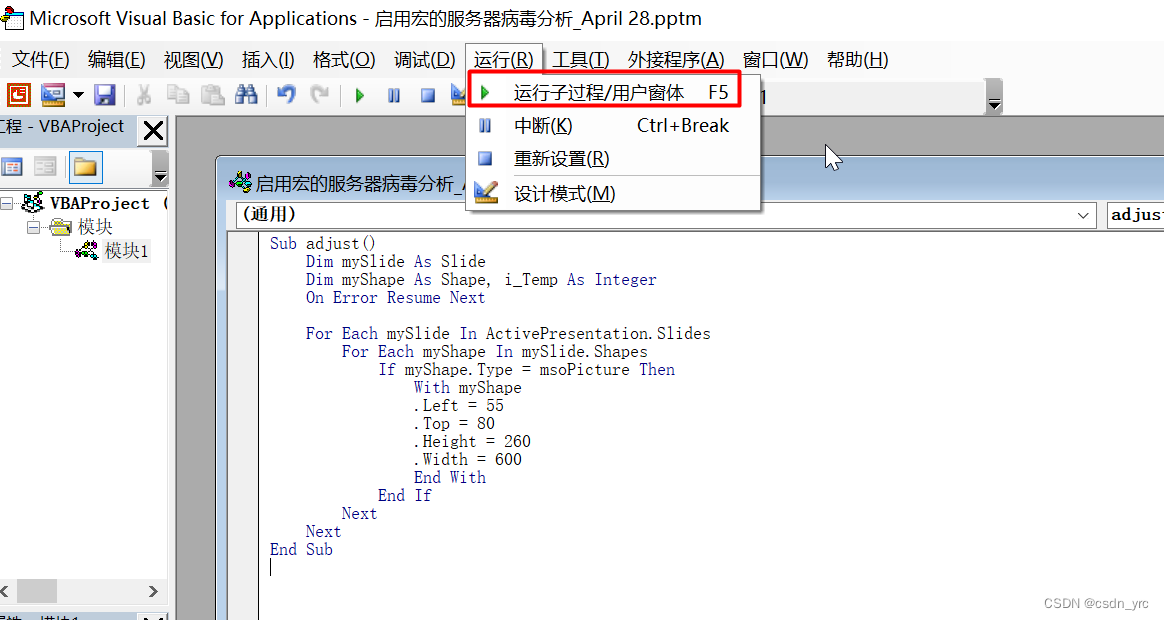Screen dimensions: 1164x620
Task: Open the 格式(O) menu
Action: (x=344, y=59)
